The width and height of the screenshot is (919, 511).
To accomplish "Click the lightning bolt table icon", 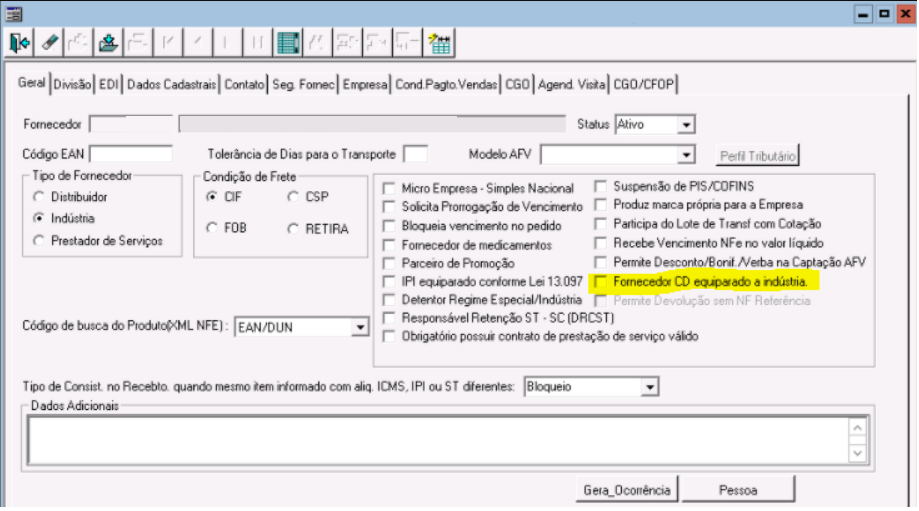I will pyautogui.click(x=439, y=43).
